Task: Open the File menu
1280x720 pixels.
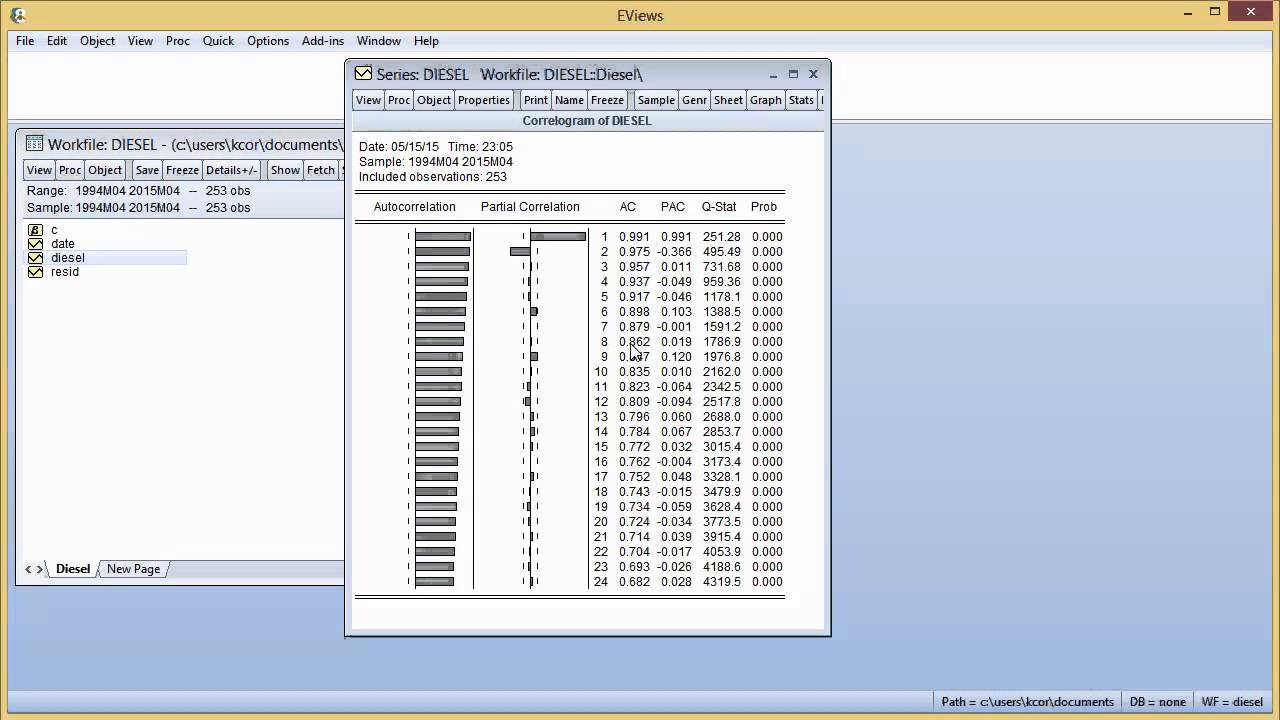Action: [x=25, y=41]
